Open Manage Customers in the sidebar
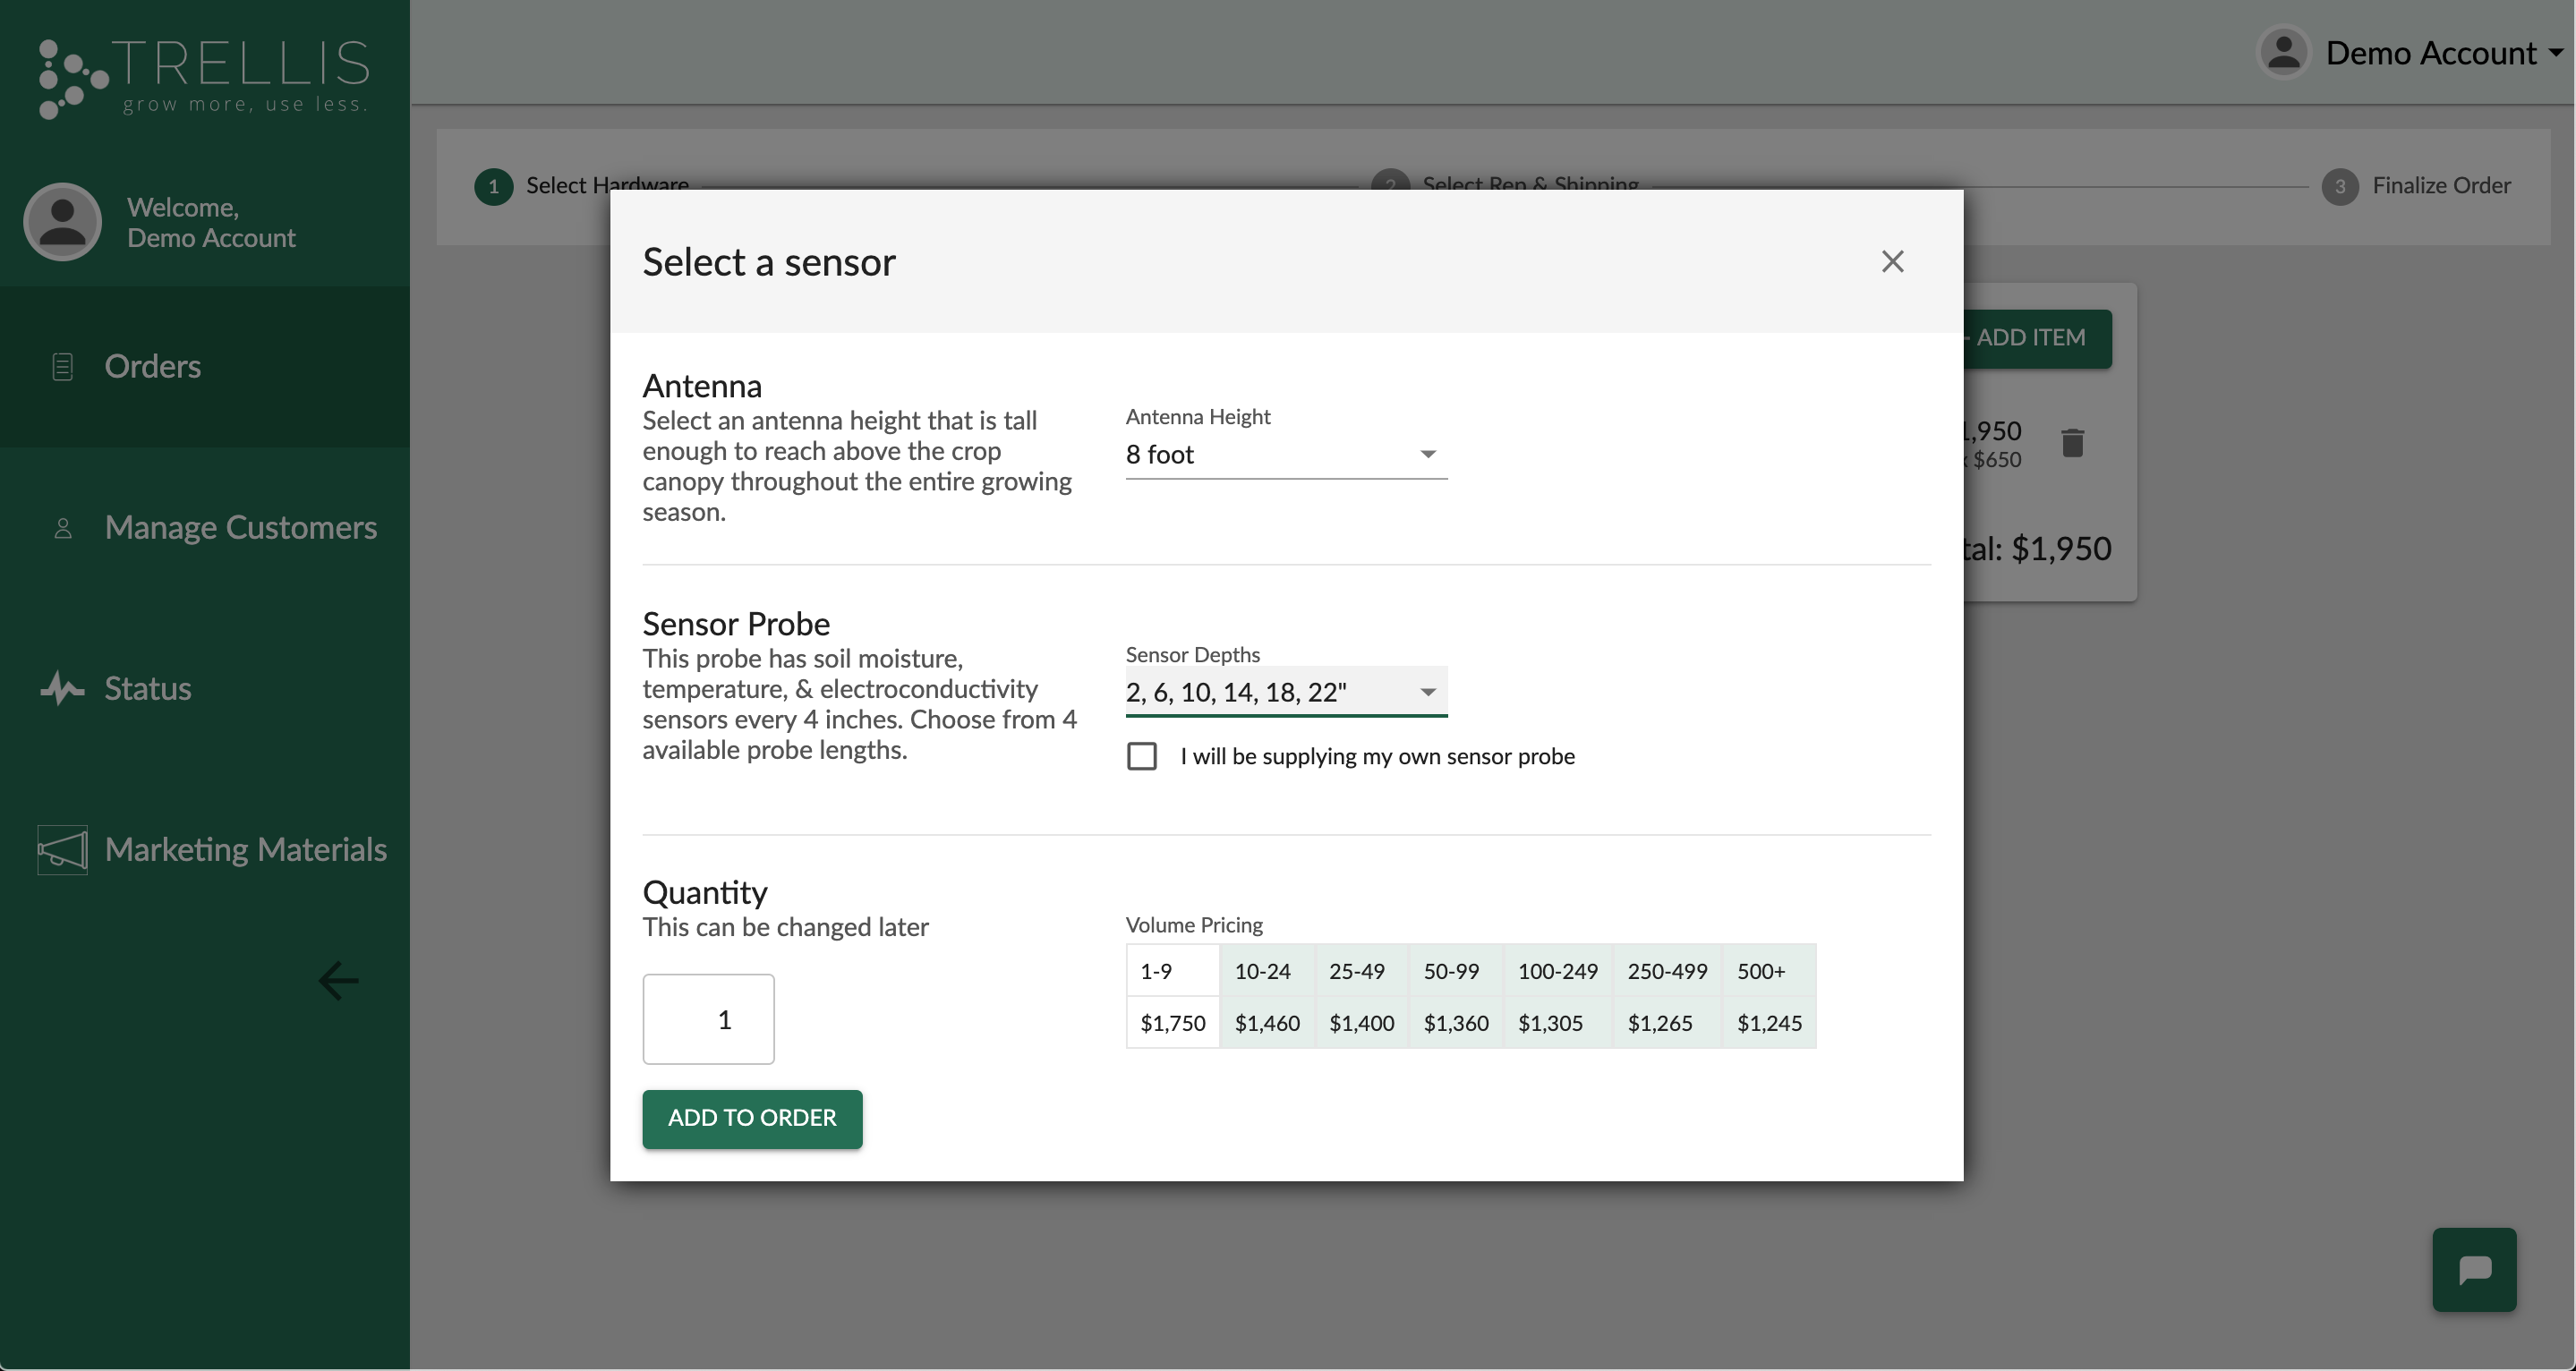 (240, 528)
